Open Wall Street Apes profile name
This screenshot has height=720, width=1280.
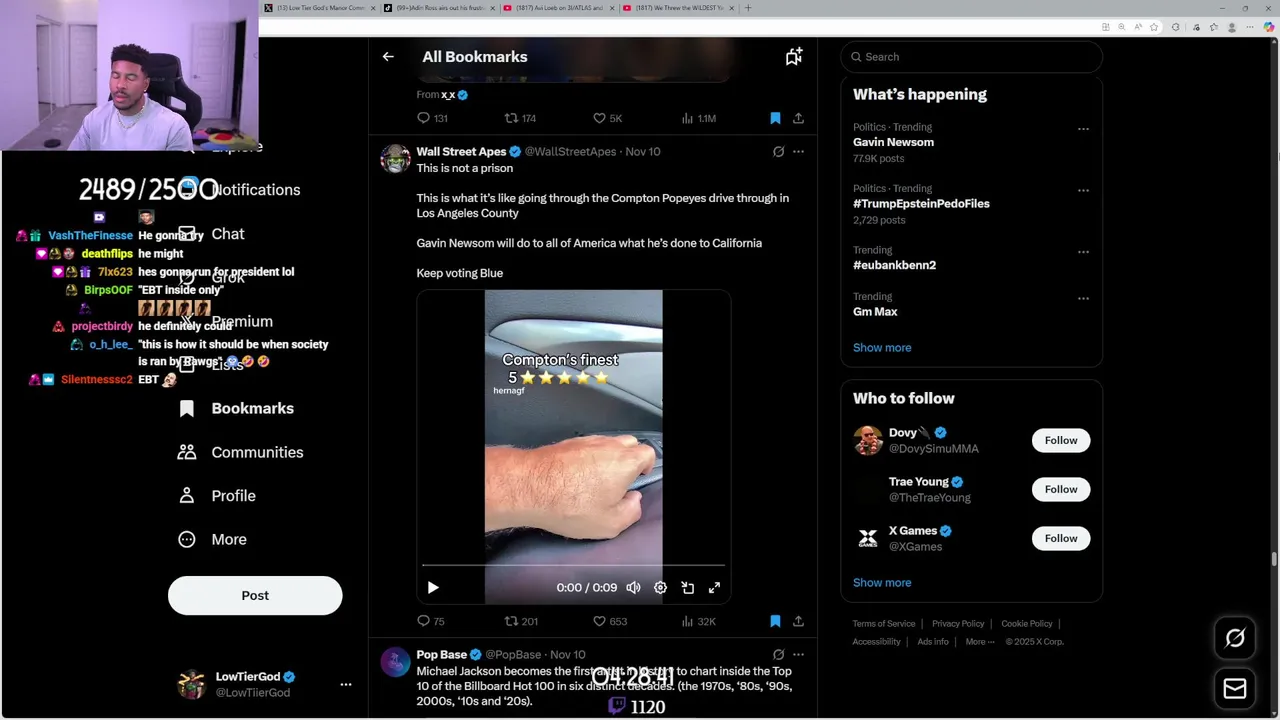click(461, 152)
